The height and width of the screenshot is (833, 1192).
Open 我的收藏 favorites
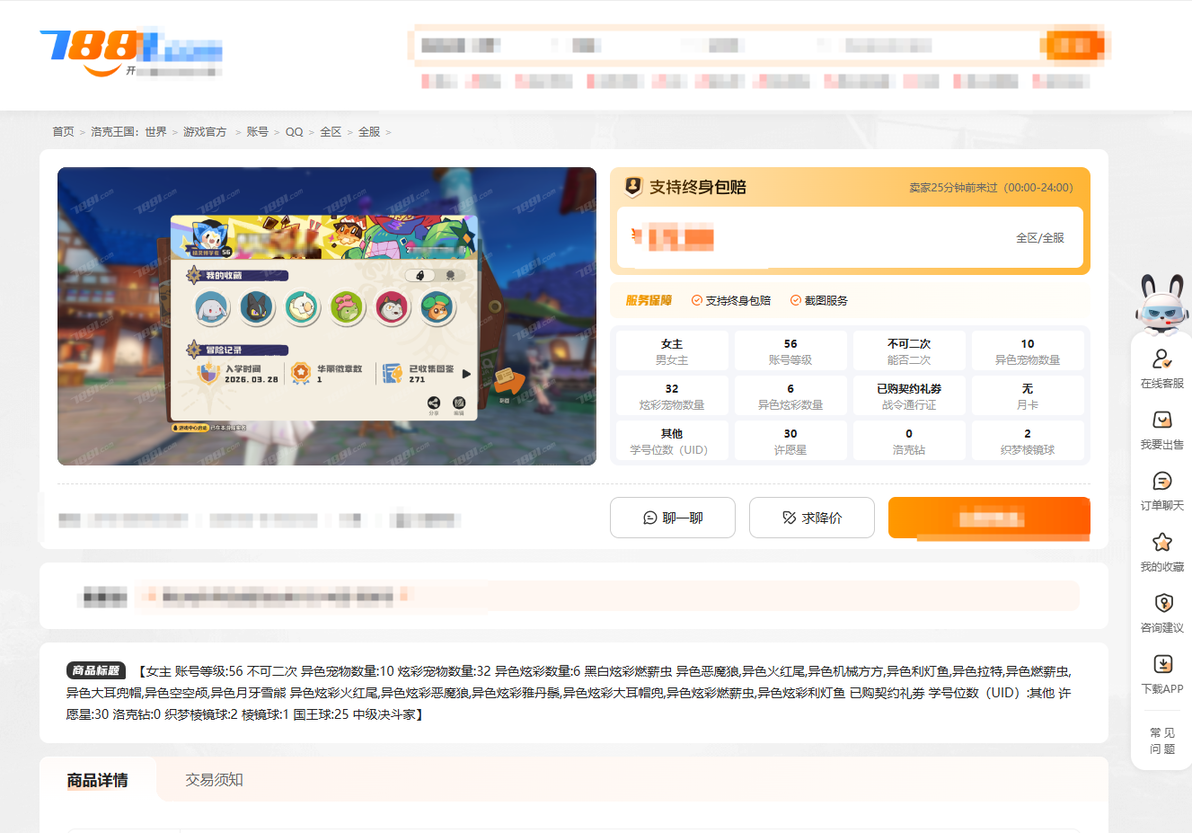1162,553
